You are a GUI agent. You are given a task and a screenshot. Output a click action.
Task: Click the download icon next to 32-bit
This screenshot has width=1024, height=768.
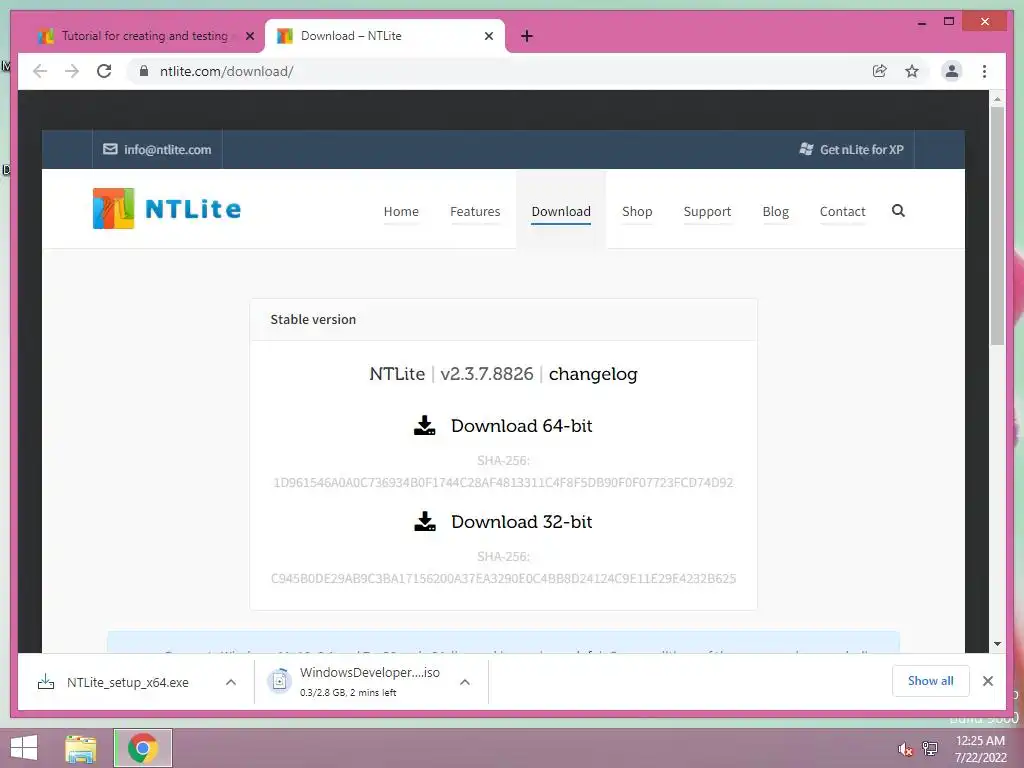424,521
